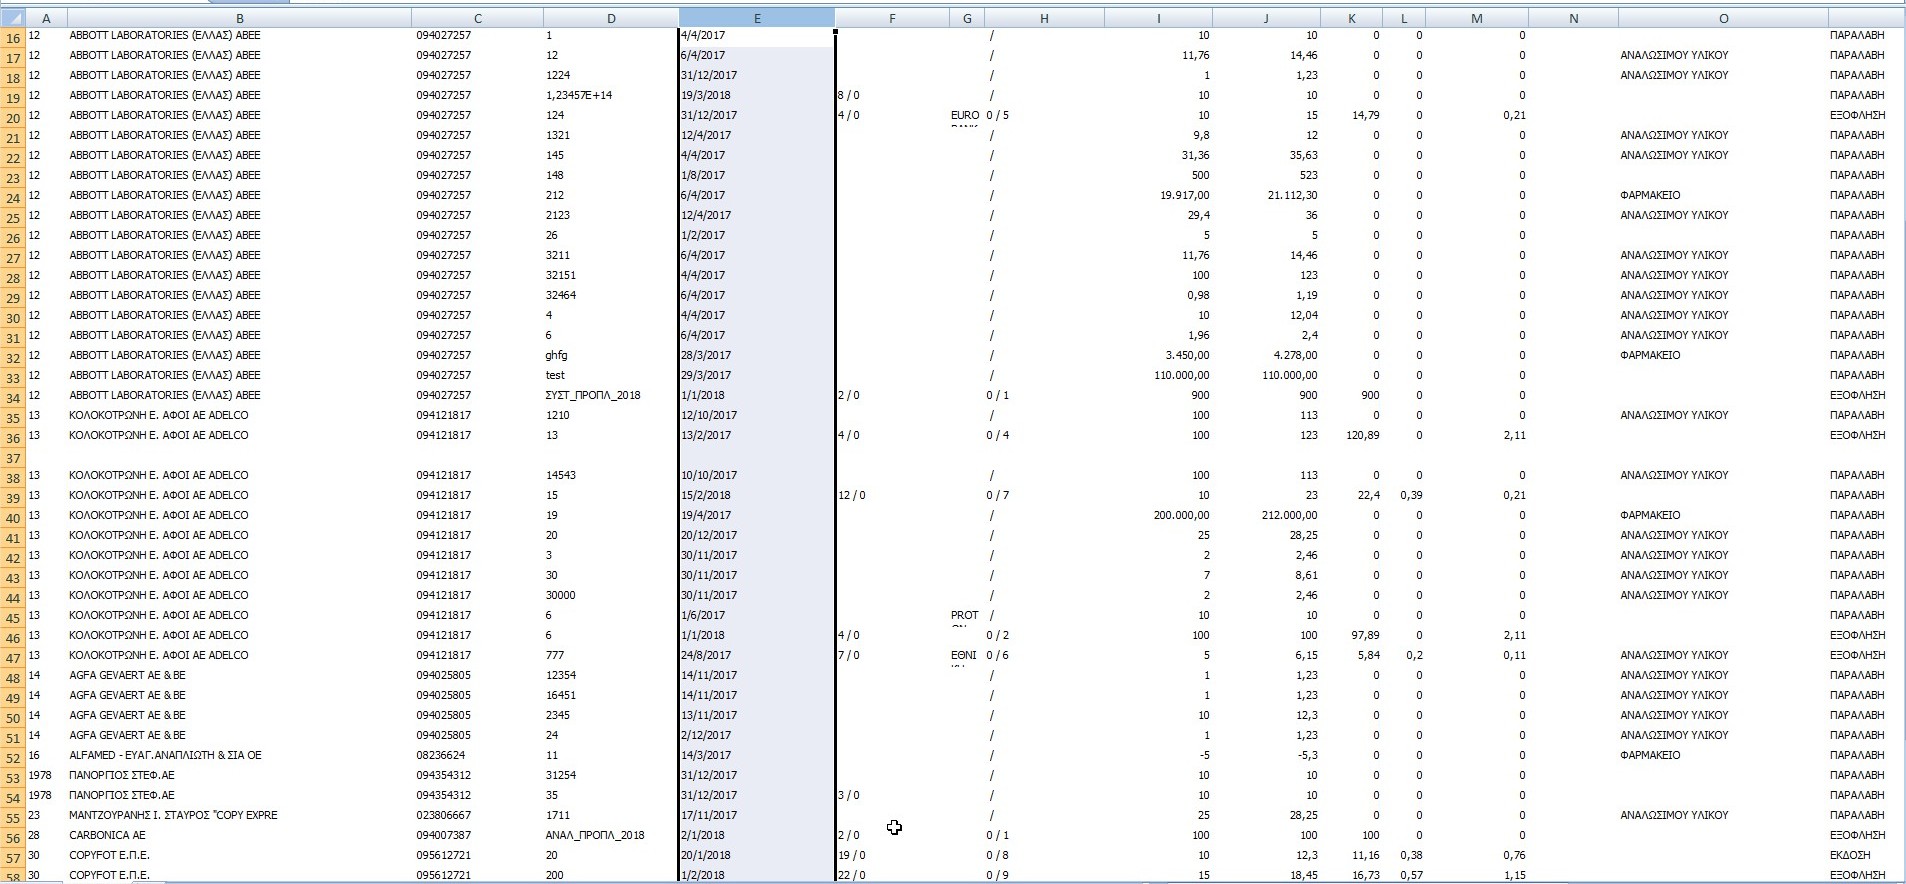Click cell with value 97,89

[x=1352, y=635]
